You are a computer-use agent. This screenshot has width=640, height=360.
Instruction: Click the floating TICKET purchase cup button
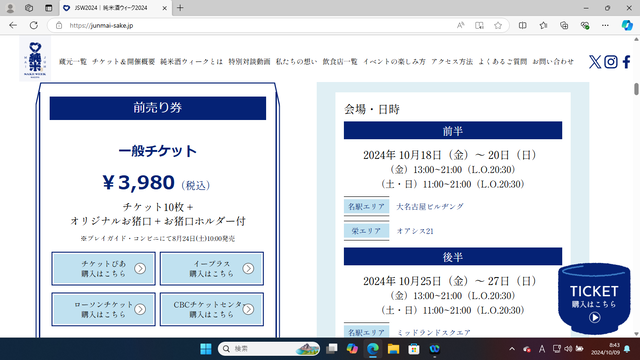594,299
